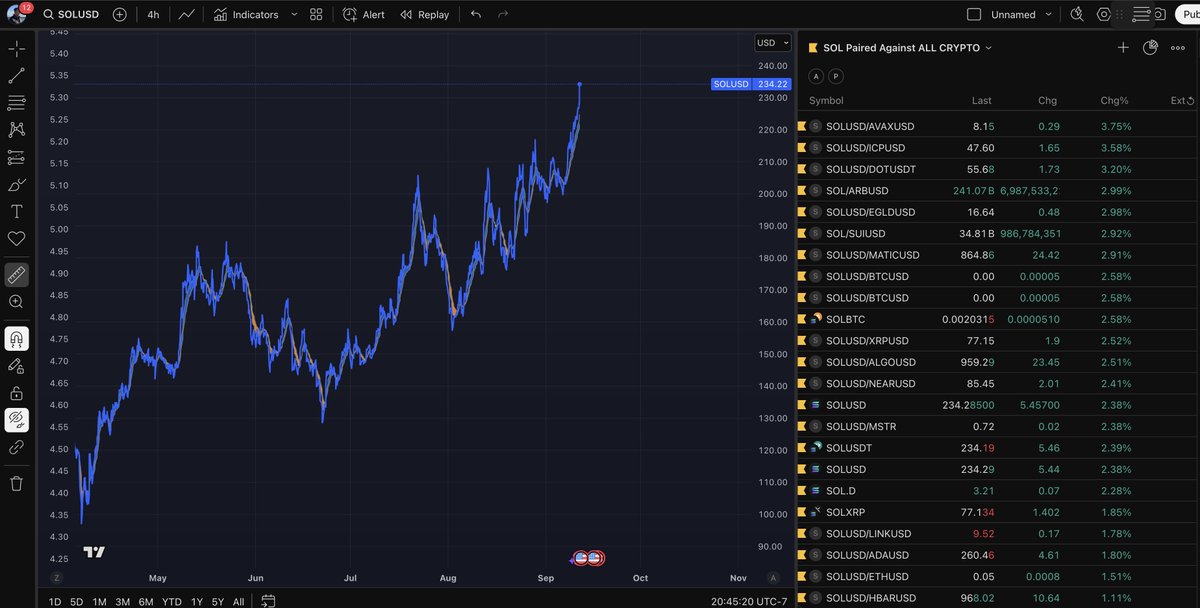Sort watchlist by Last column header
The image size is (1200, 608).
coord(982,101)
